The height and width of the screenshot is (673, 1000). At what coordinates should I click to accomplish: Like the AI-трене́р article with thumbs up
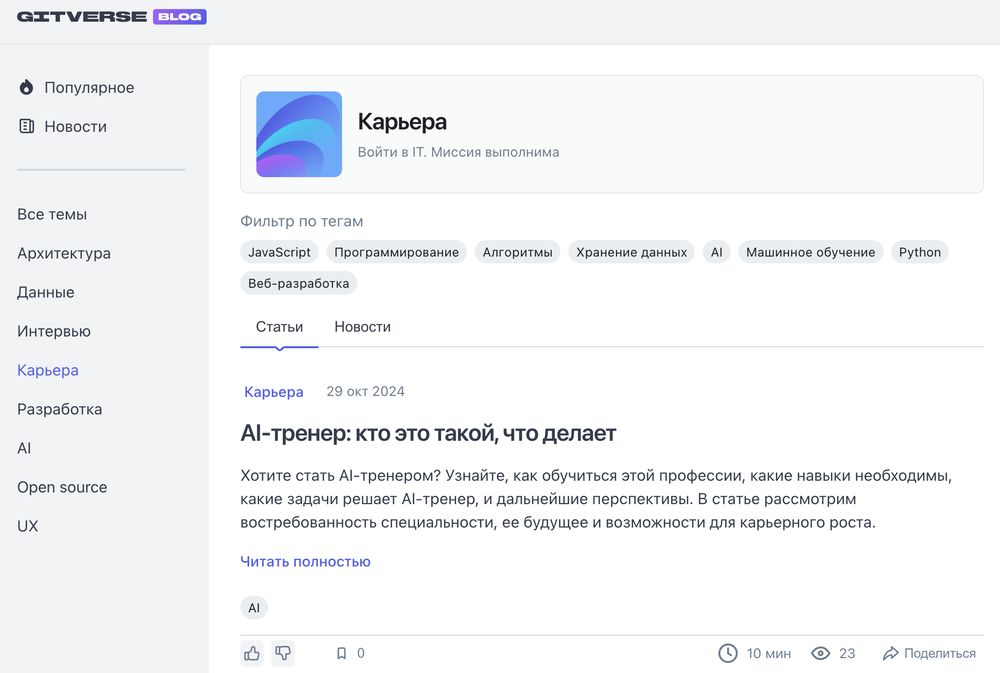252,652
